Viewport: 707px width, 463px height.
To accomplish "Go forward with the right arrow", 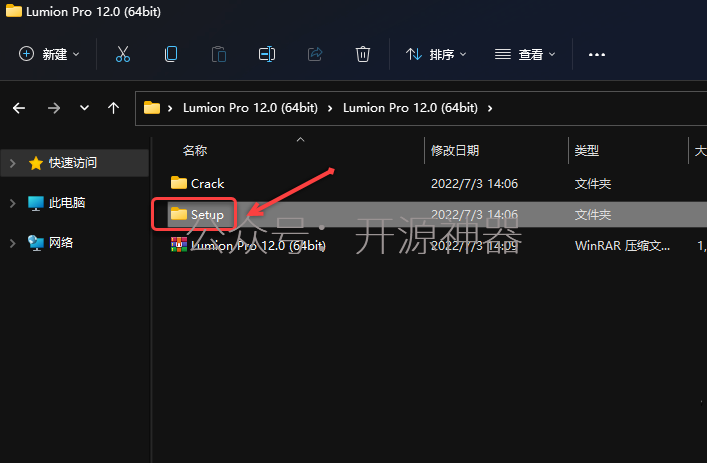I will 54,108.
